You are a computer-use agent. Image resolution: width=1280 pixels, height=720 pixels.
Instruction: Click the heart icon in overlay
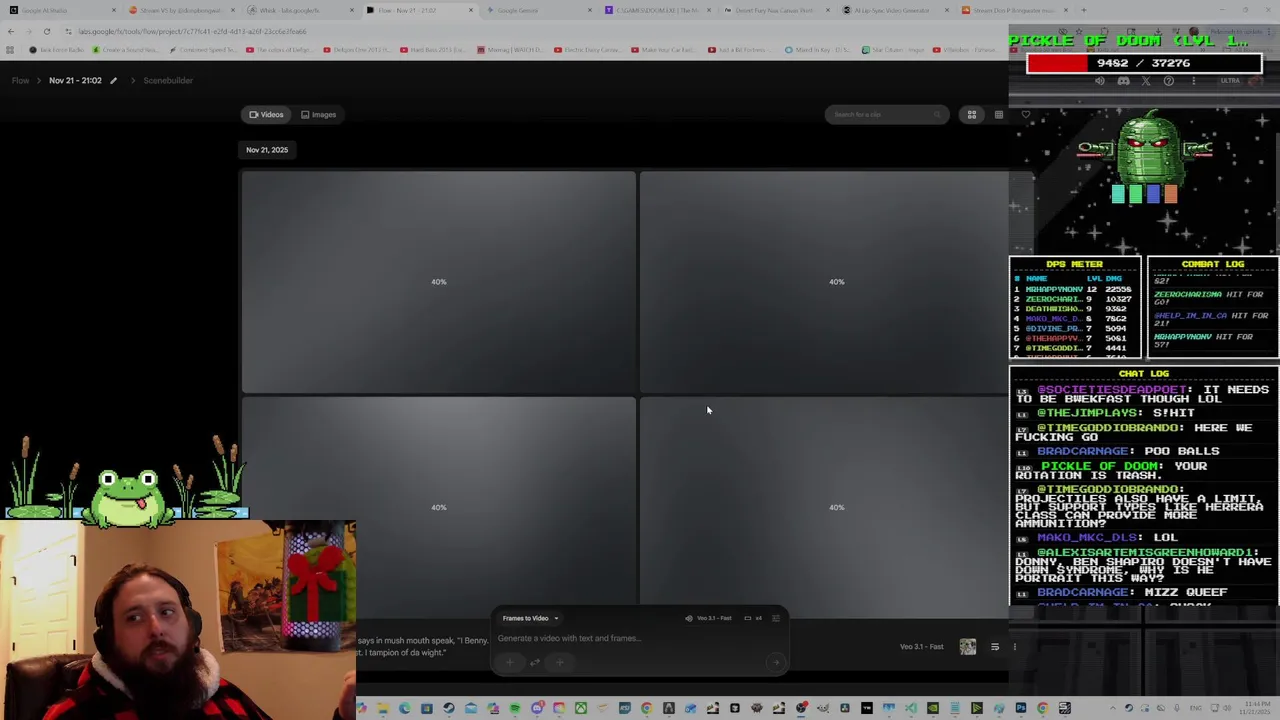tap(1025, 115)
